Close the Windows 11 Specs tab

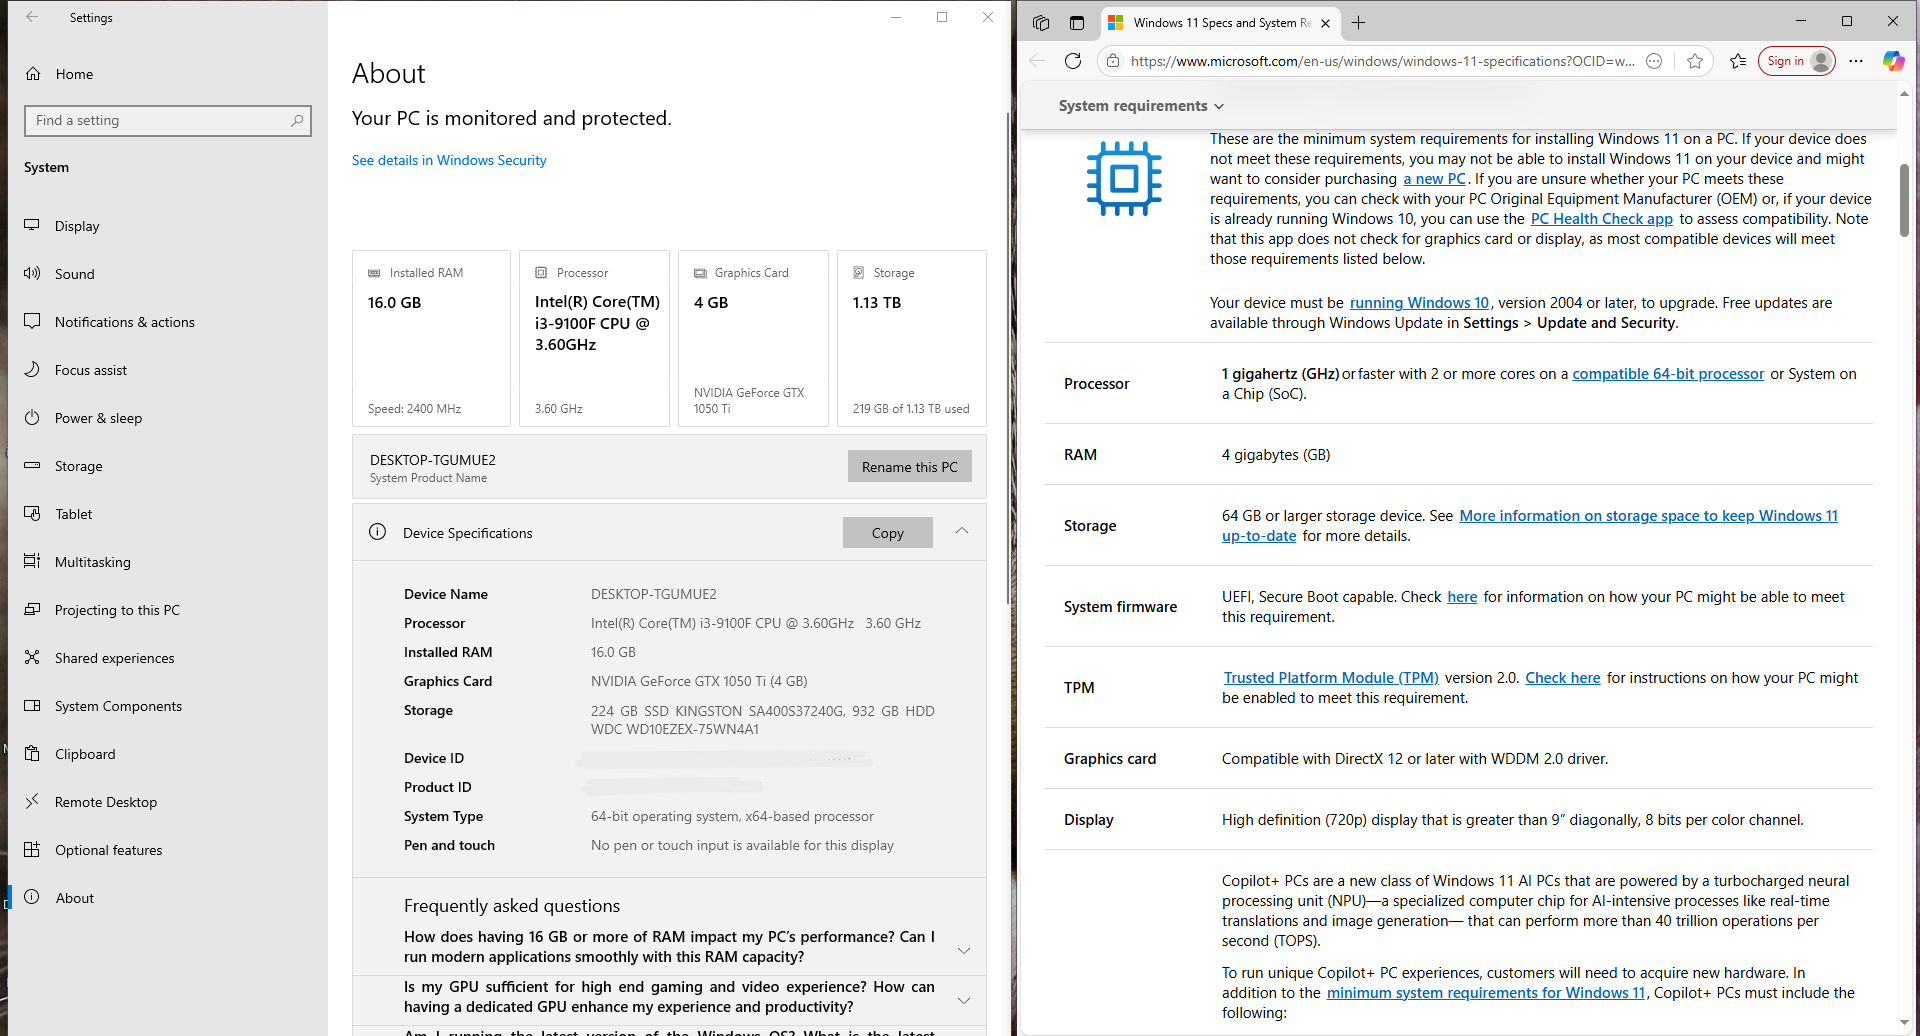tap(1325, 23)
